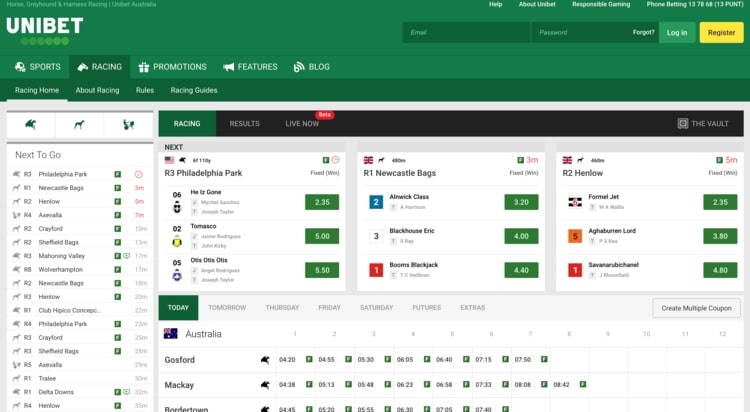Click the Australia flag icon
750x412 pixels.
pos(170,334)
